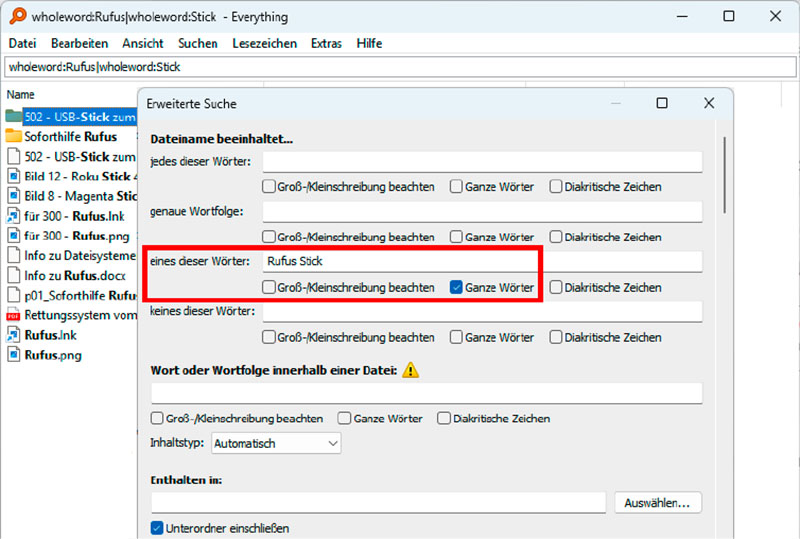Enable Groß-/Kleinschreibung beachten under jedes dieser Wörter

(x=269, y=186)
